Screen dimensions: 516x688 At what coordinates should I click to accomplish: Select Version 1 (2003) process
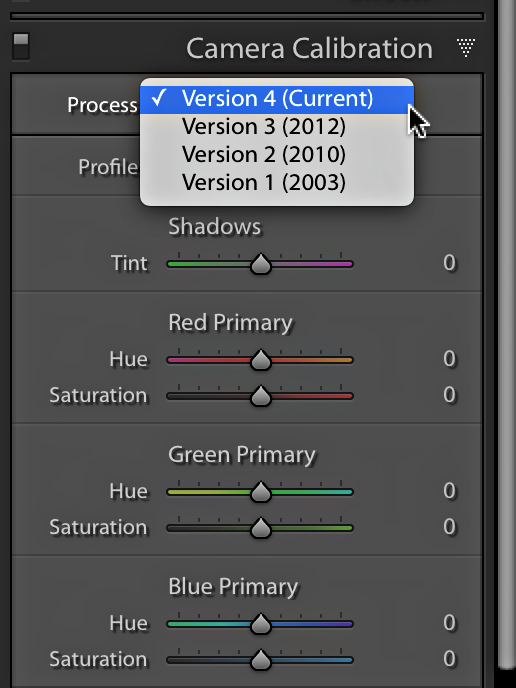pos(277,183)
